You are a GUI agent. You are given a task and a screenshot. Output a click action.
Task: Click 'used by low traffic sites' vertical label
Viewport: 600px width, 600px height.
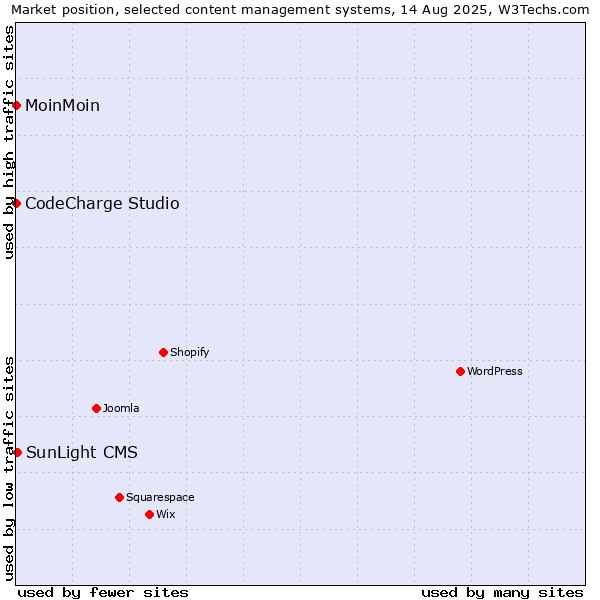8,469
